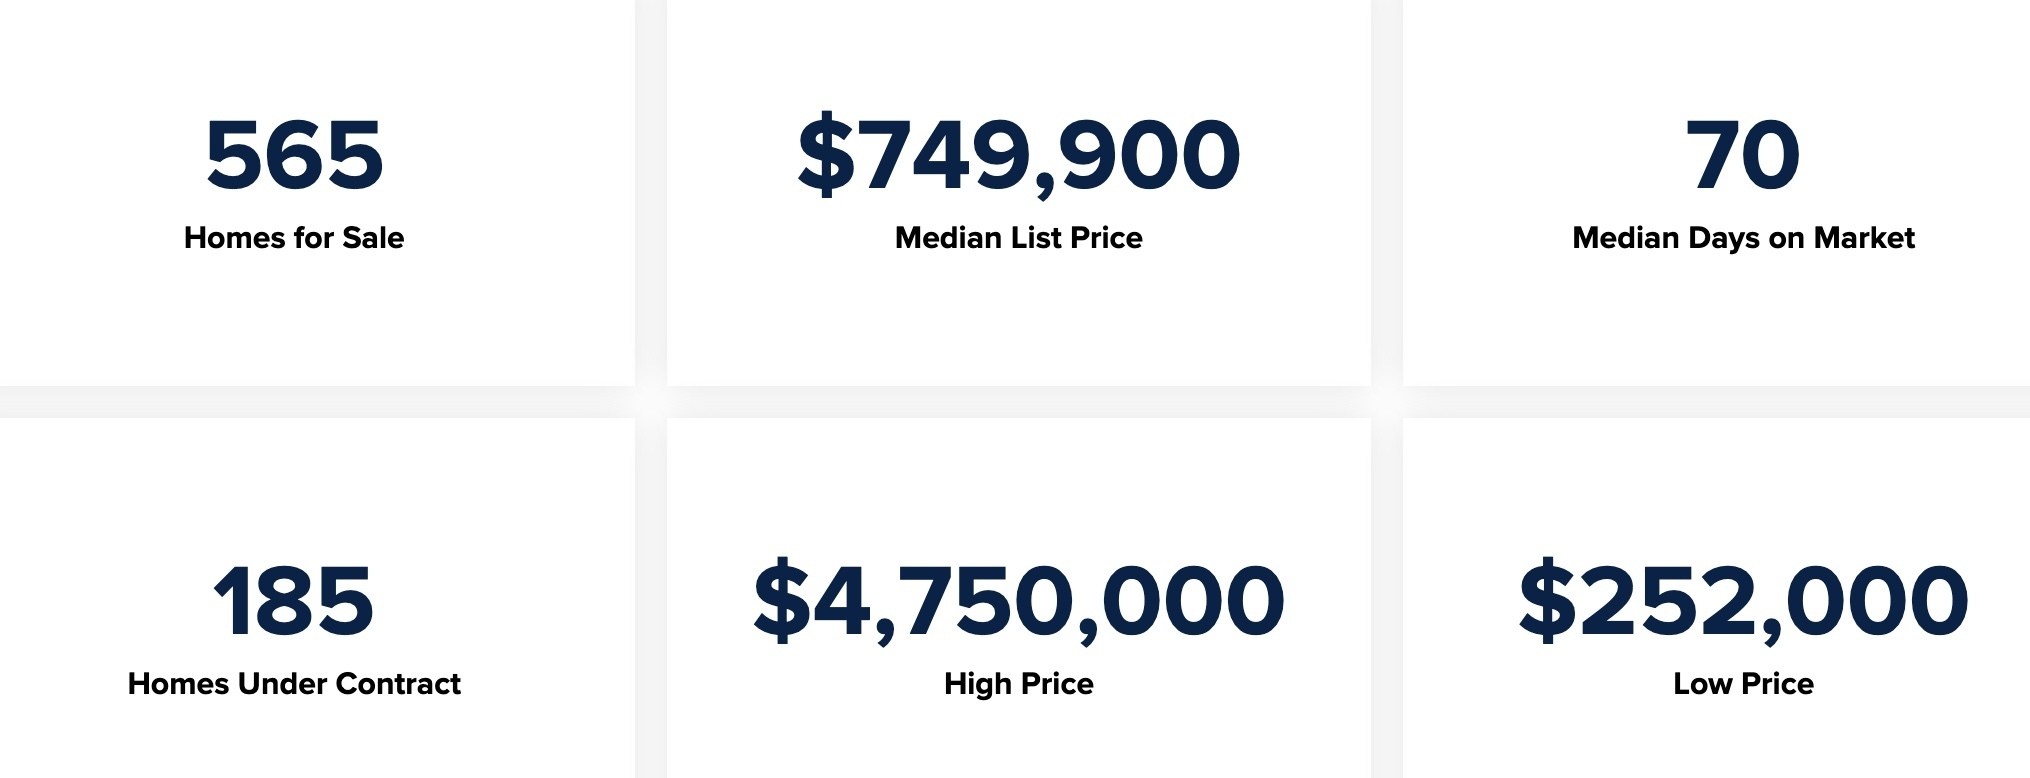The width and height of the screenshot is (2030, 778).
Task: Click the 185 homes under contract number
Action: (294, 601)
